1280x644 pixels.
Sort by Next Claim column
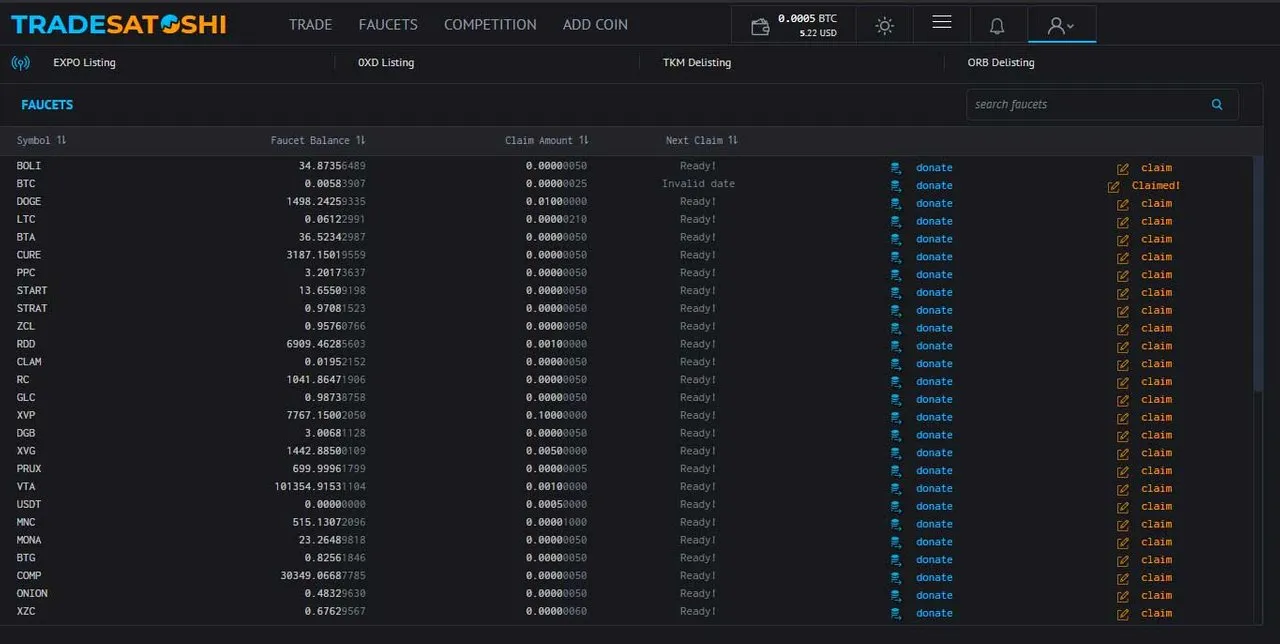tap(702, 140)
